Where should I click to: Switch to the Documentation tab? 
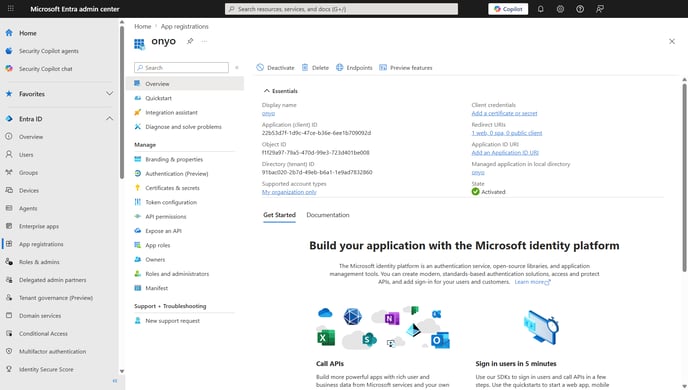[x=328, y=215]
